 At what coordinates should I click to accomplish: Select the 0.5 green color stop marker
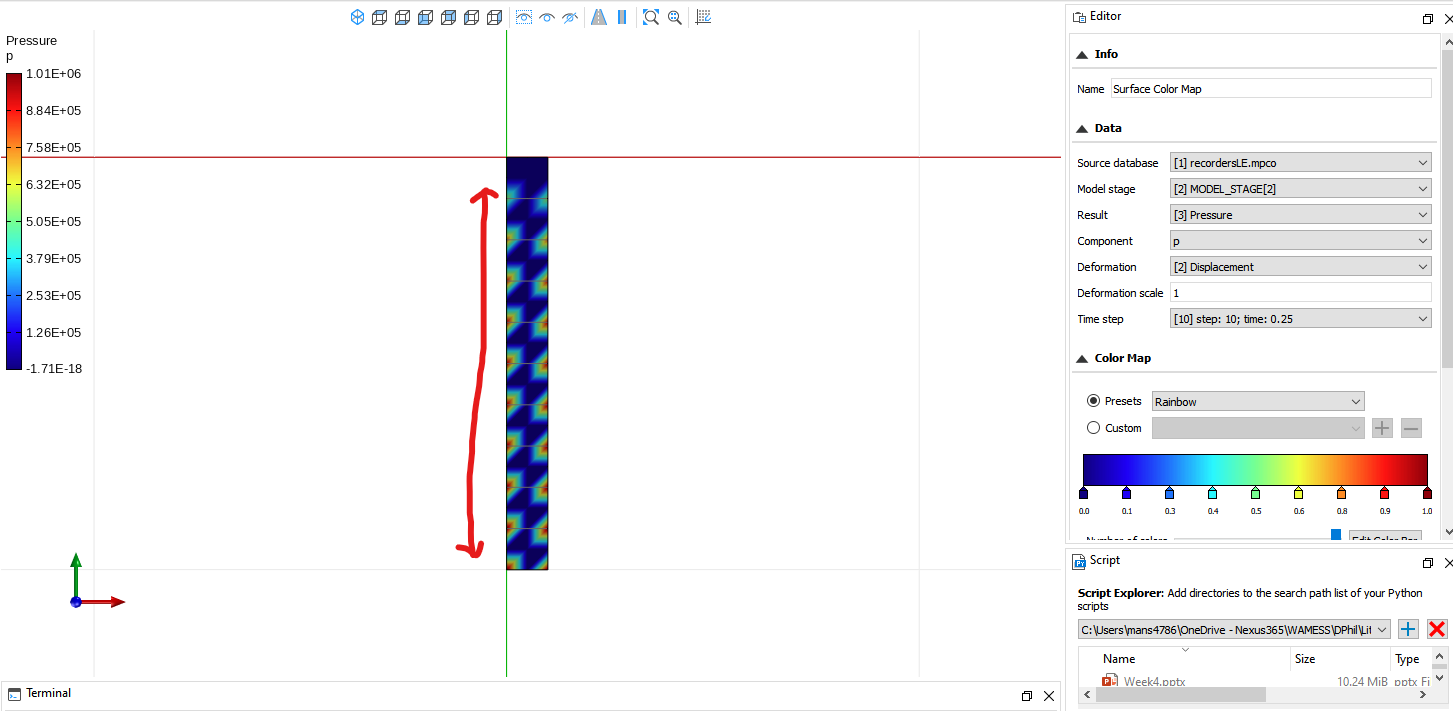[1255, 493]
